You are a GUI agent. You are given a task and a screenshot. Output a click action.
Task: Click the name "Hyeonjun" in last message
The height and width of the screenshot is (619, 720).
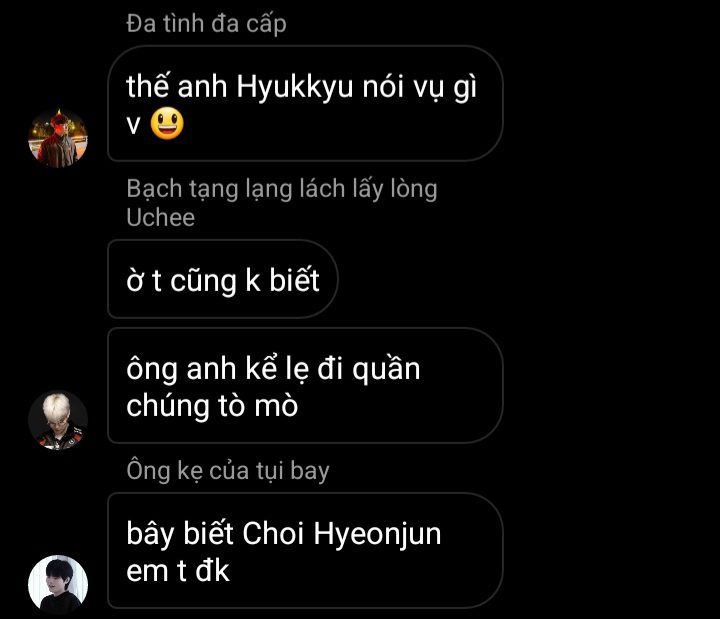(x=377, y=535)
